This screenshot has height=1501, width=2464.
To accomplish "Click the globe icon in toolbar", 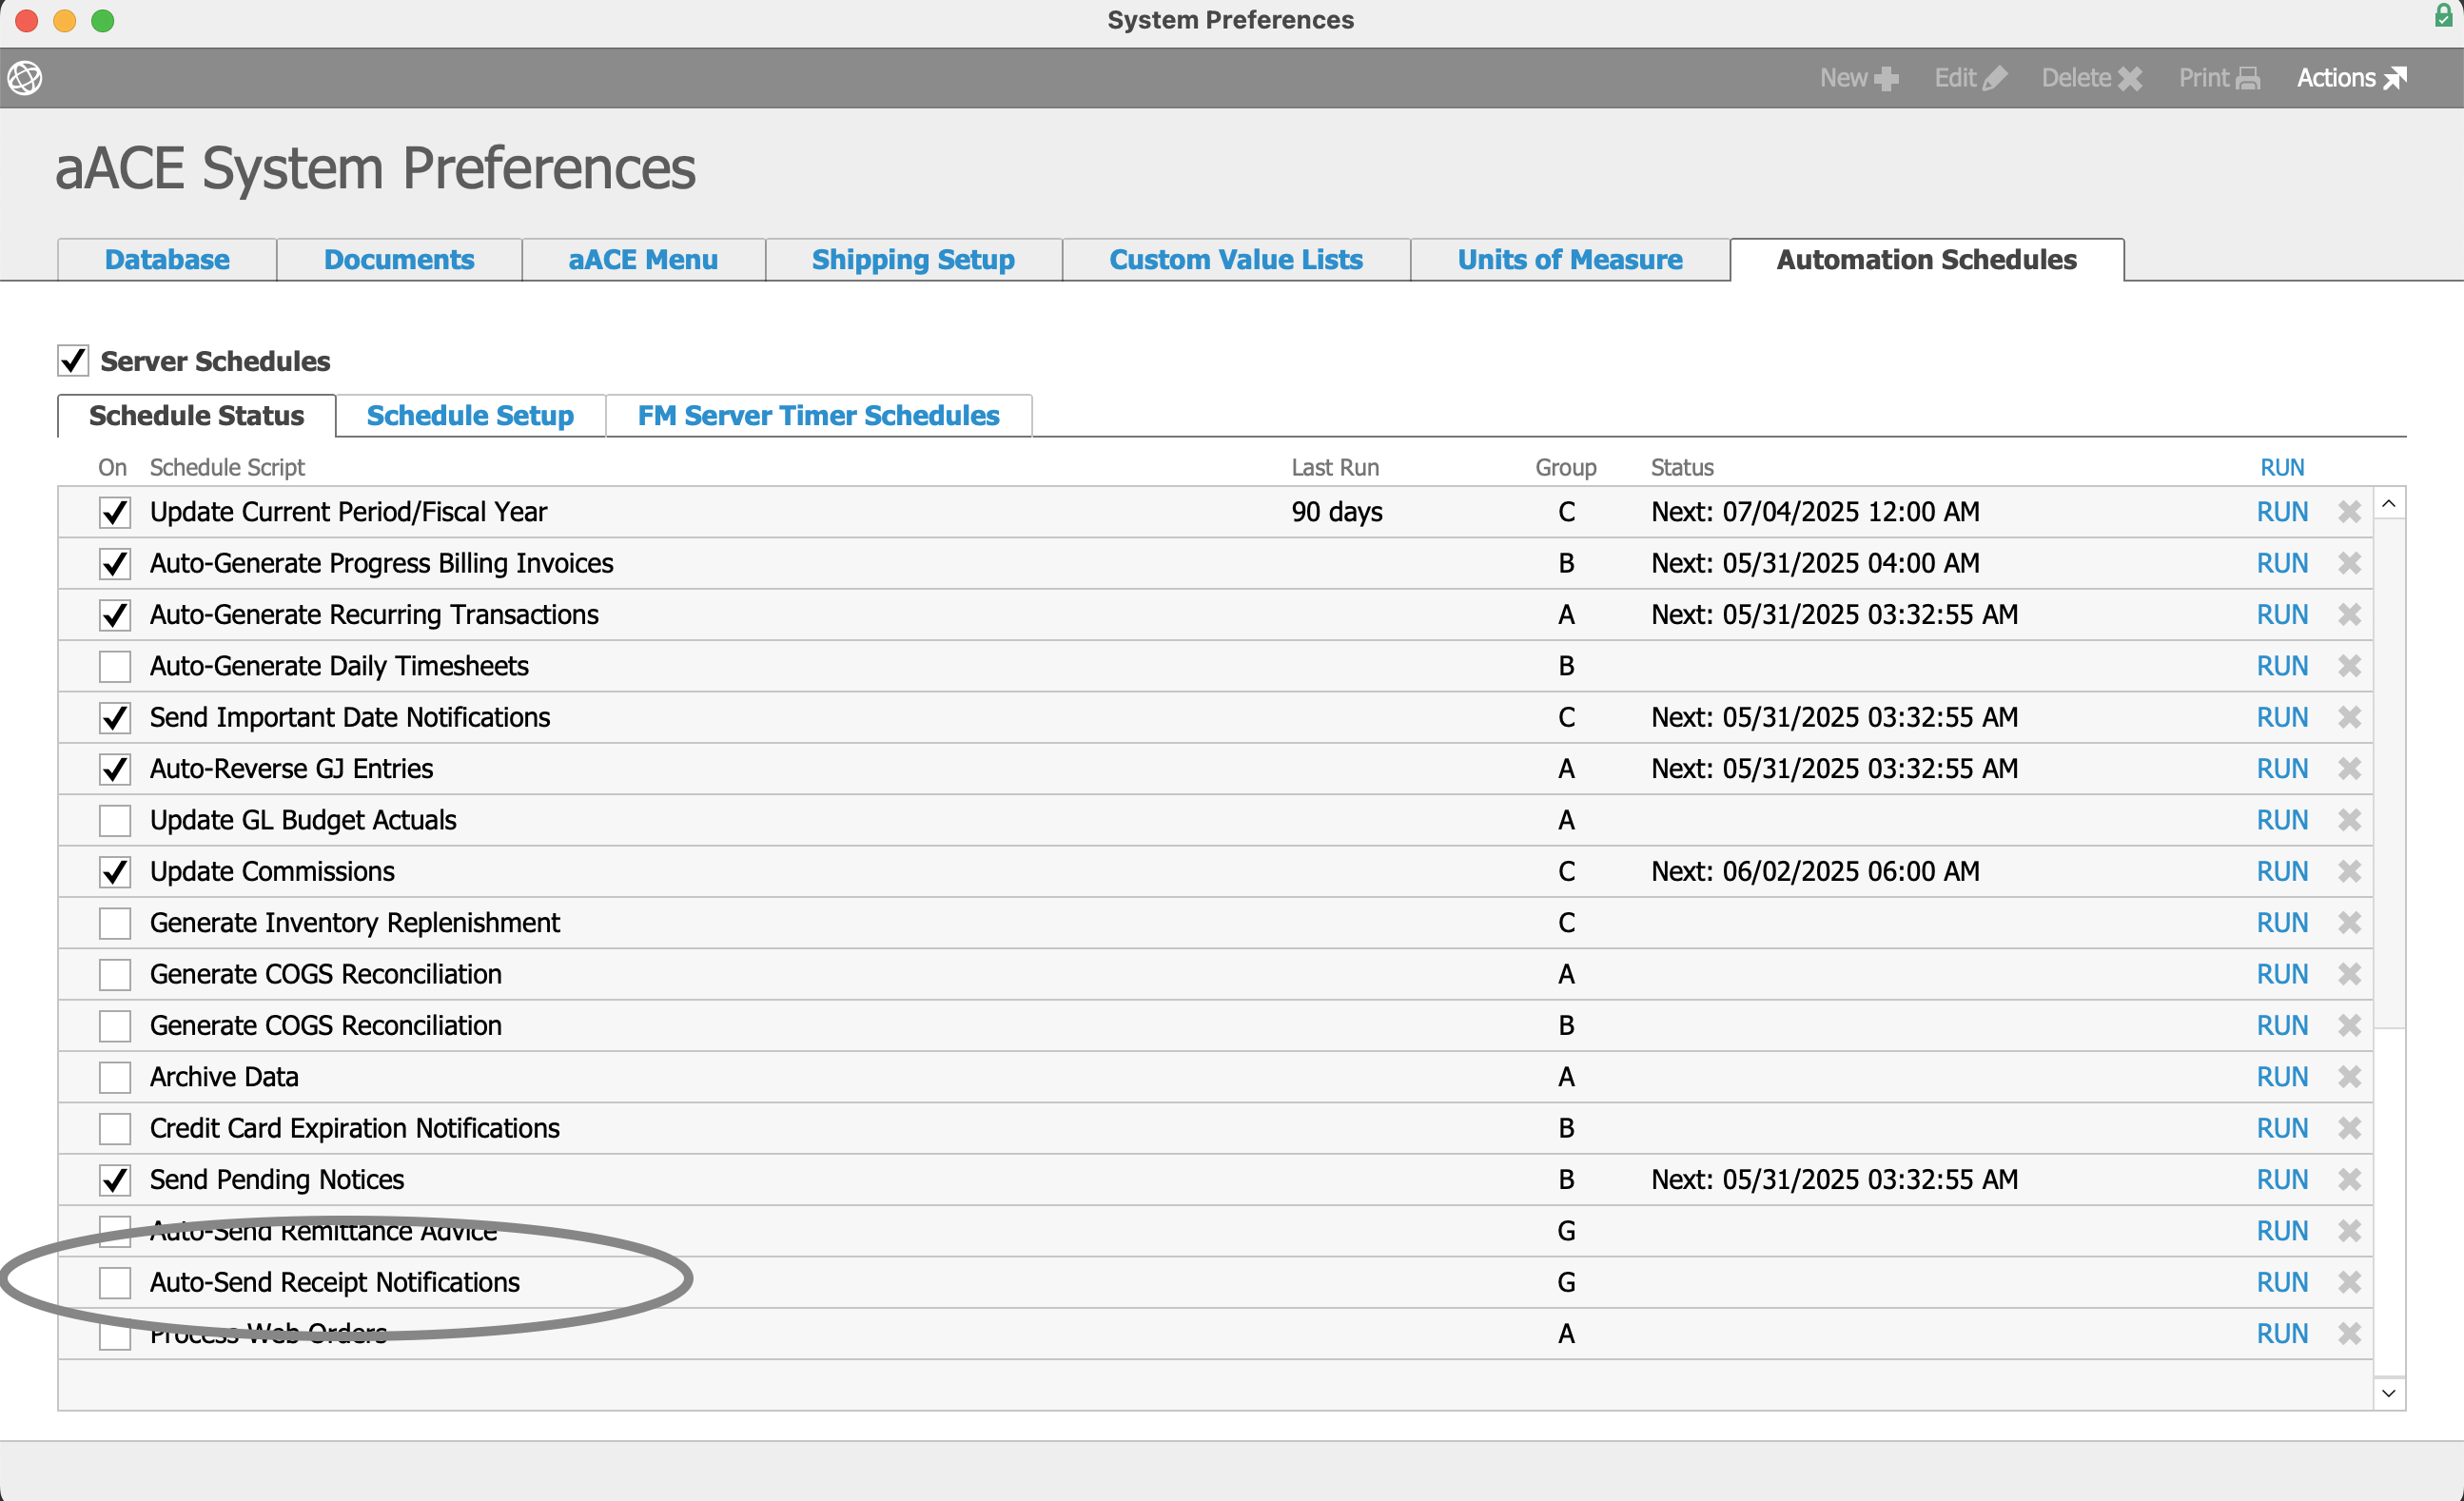I will [25, 77].
